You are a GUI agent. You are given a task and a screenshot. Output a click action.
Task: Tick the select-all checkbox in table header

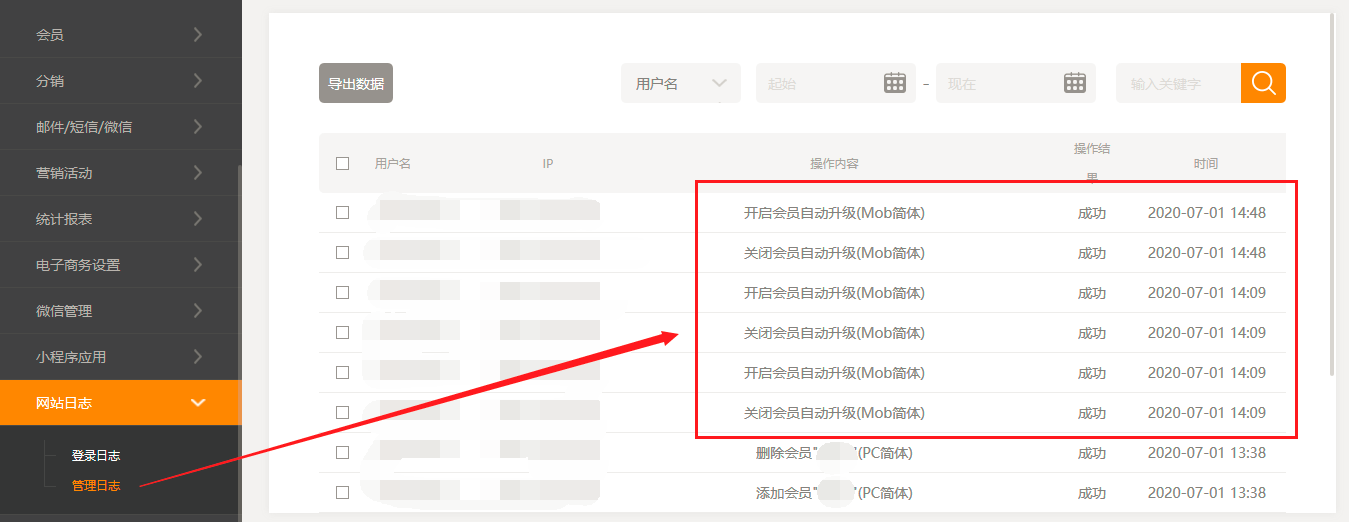343,163
